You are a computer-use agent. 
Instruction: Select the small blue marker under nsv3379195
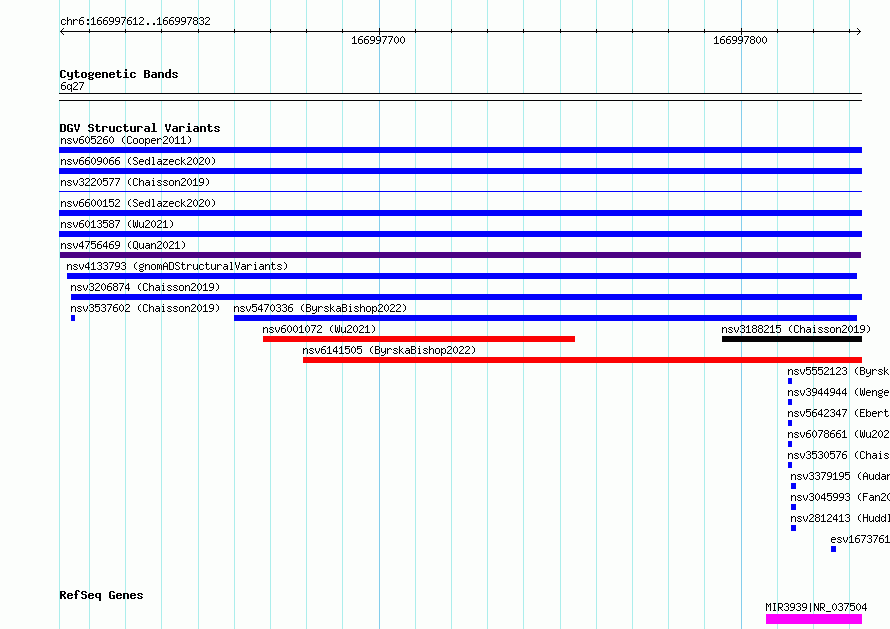click(x=794, y=486)
